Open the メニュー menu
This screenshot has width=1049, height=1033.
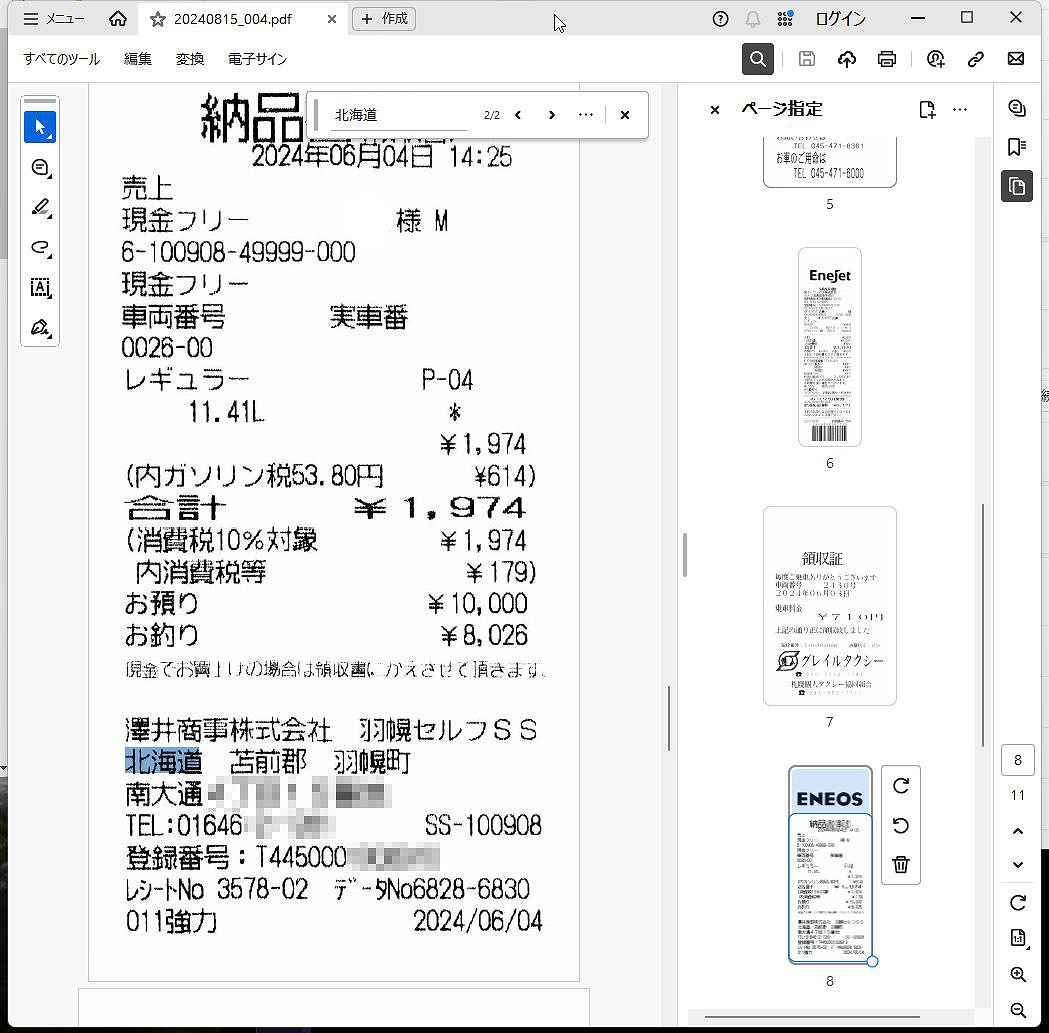point(54,19)
